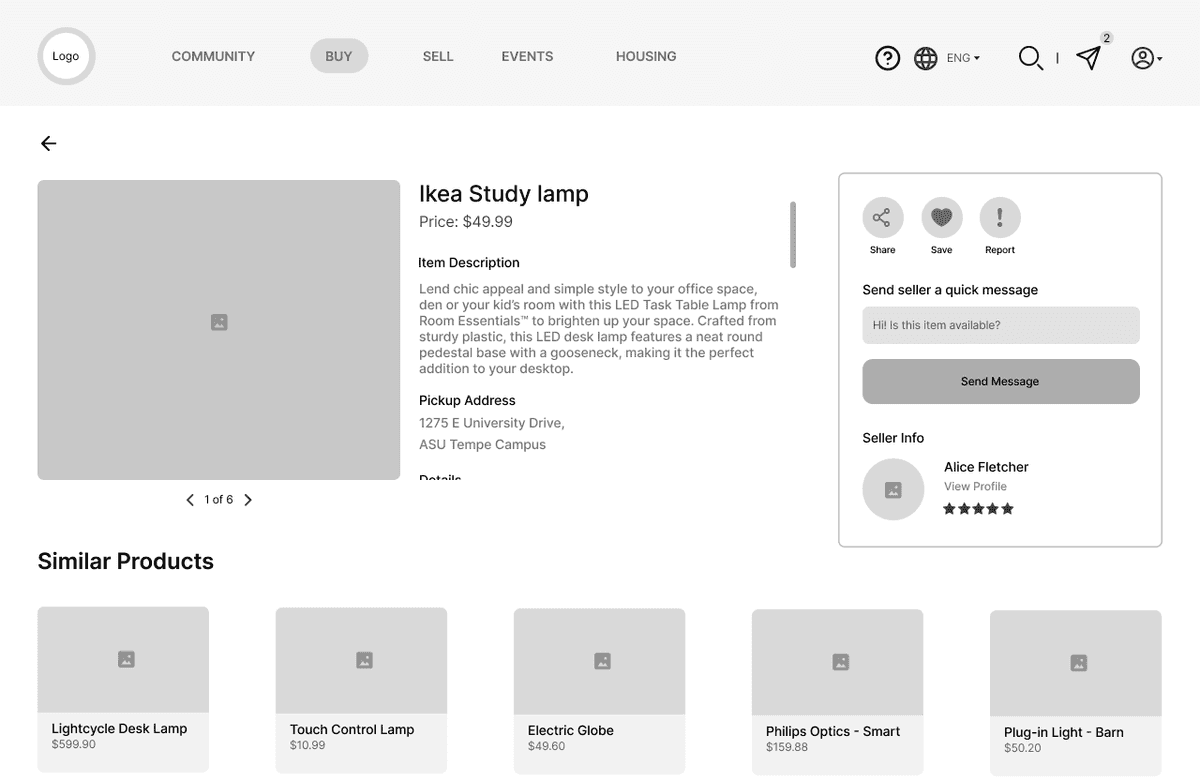The image size is (1200, 780).
Task: Click the Similar Products heading
Action: pos(126,561)
